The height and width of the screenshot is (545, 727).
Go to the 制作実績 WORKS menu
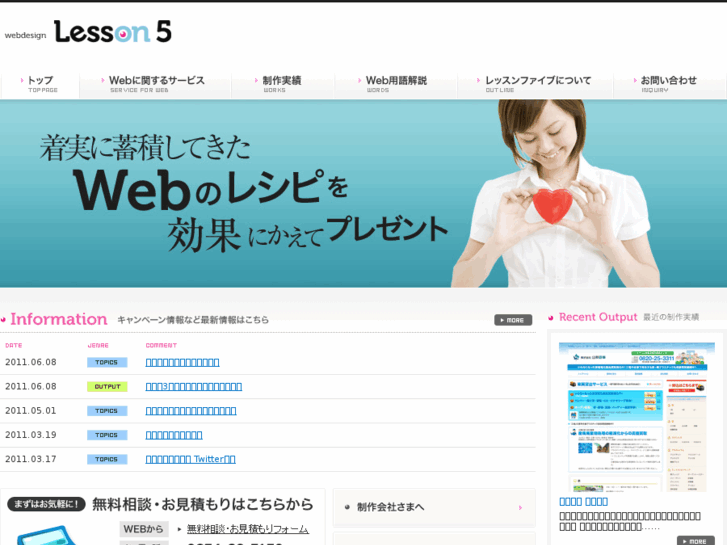[x=282, y=84]
